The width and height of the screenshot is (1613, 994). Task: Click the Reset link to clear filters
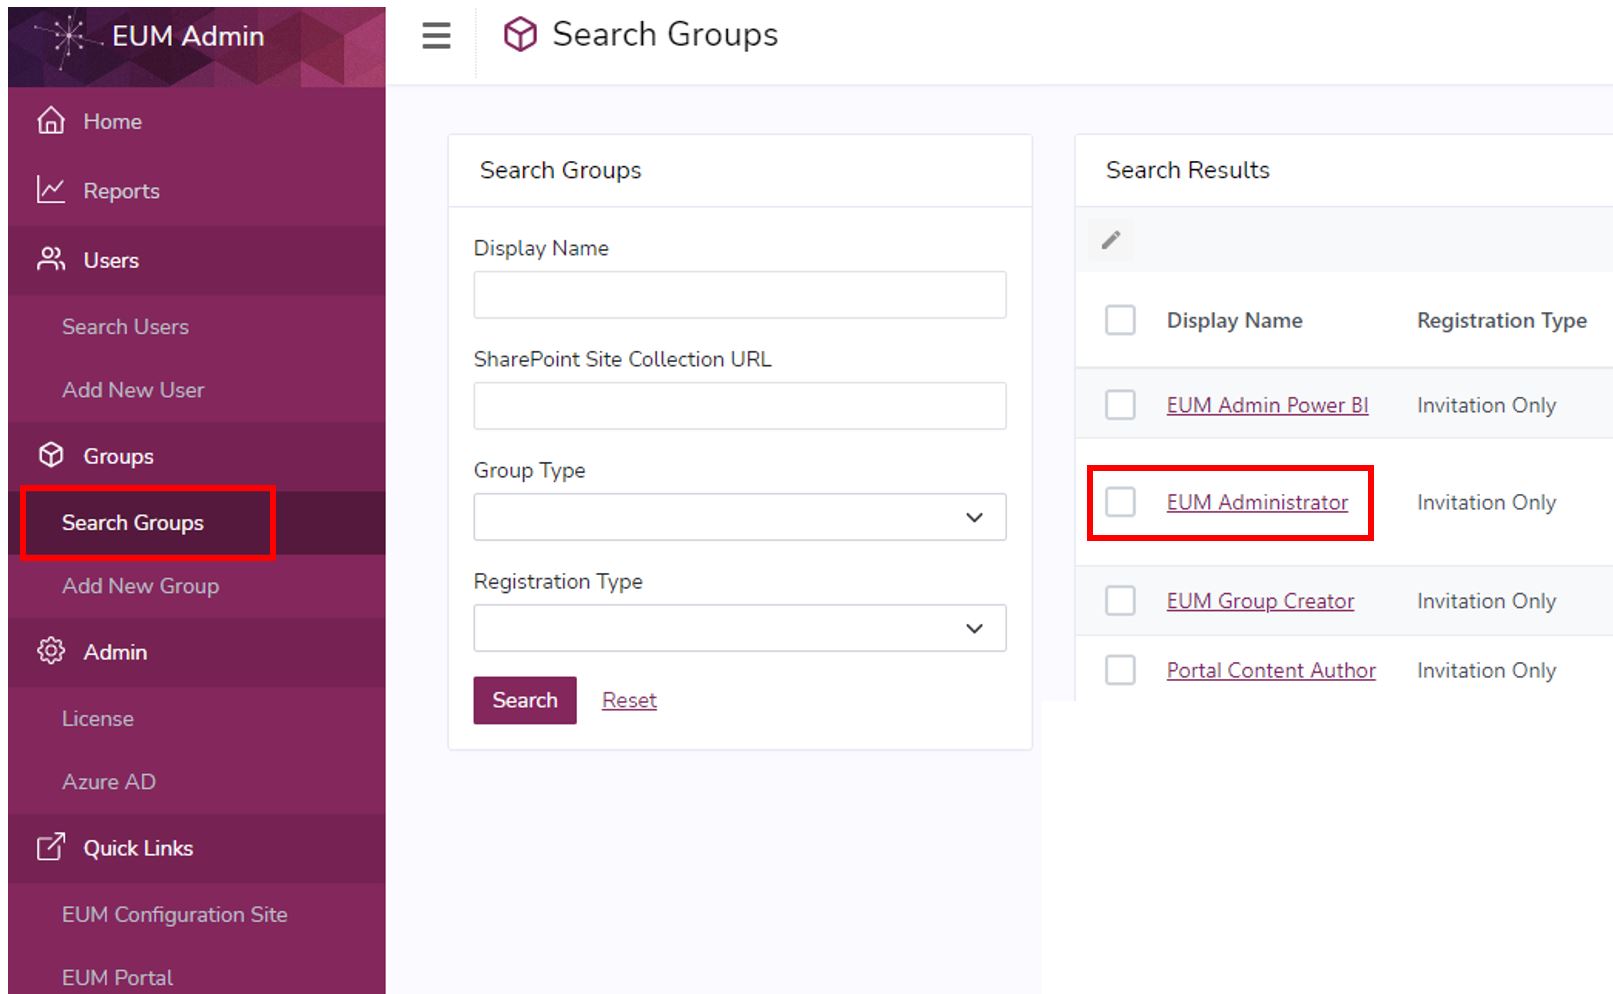coord(628,700)
